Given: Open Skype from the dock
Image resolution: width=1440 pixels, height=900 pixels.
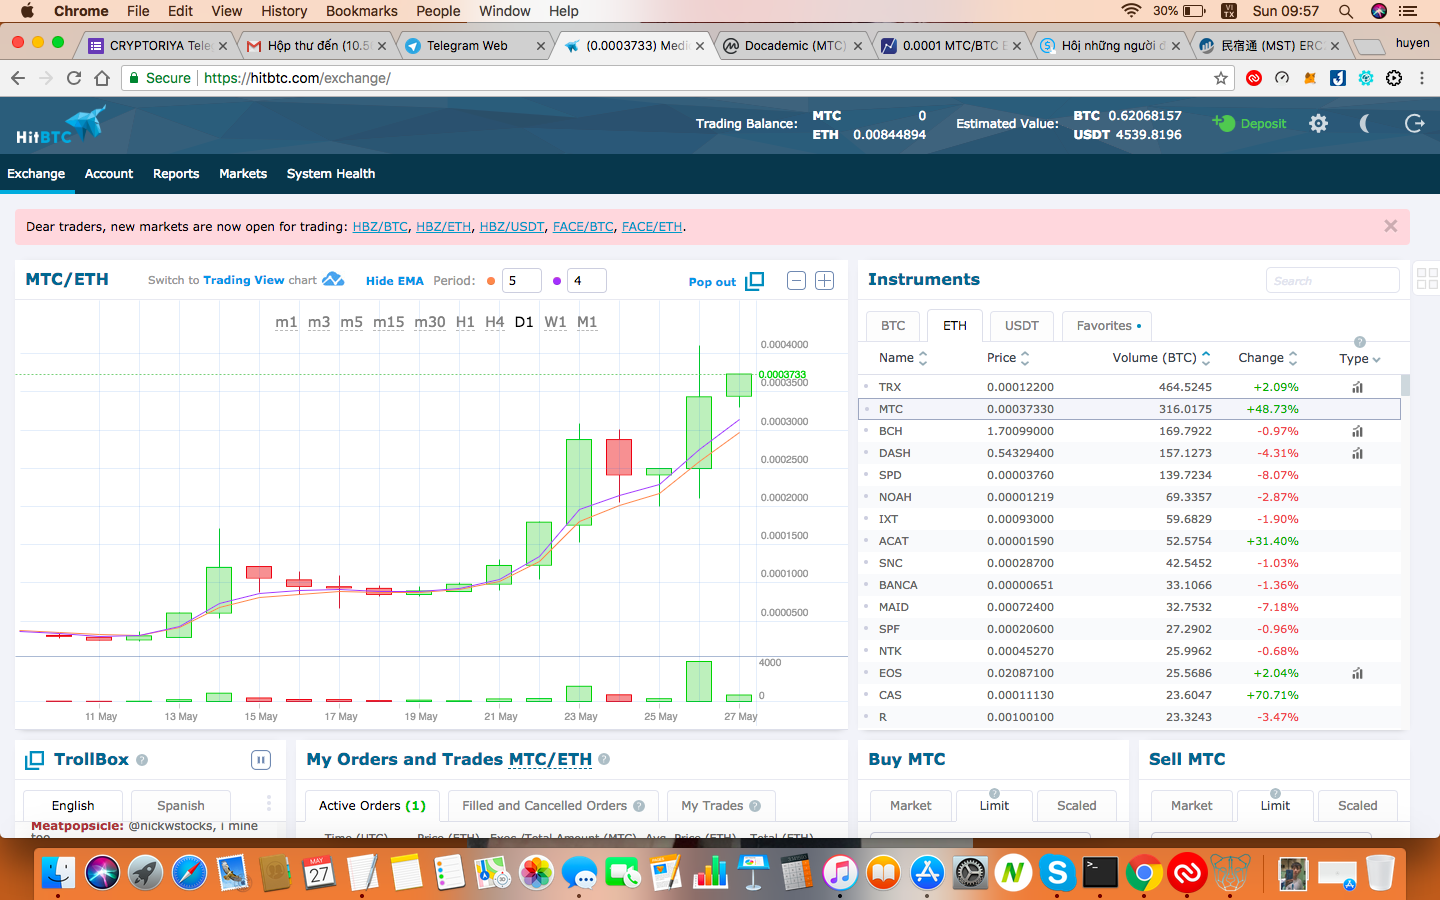Looking at the screenshot, I should pyautogui.click(x=1057, y=872).
